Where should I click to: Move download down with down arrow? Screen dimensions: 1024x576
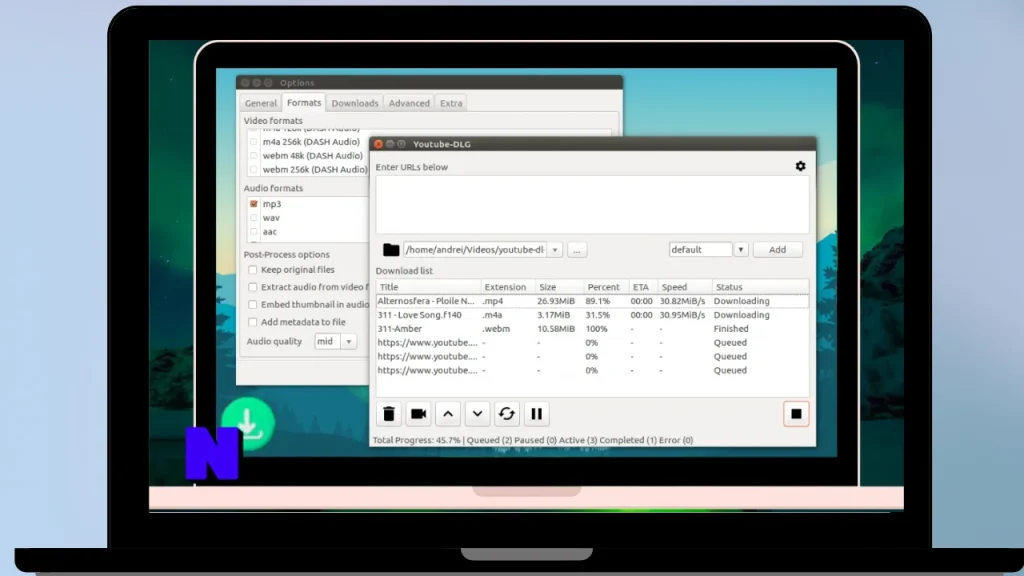(x=477, y=413)
